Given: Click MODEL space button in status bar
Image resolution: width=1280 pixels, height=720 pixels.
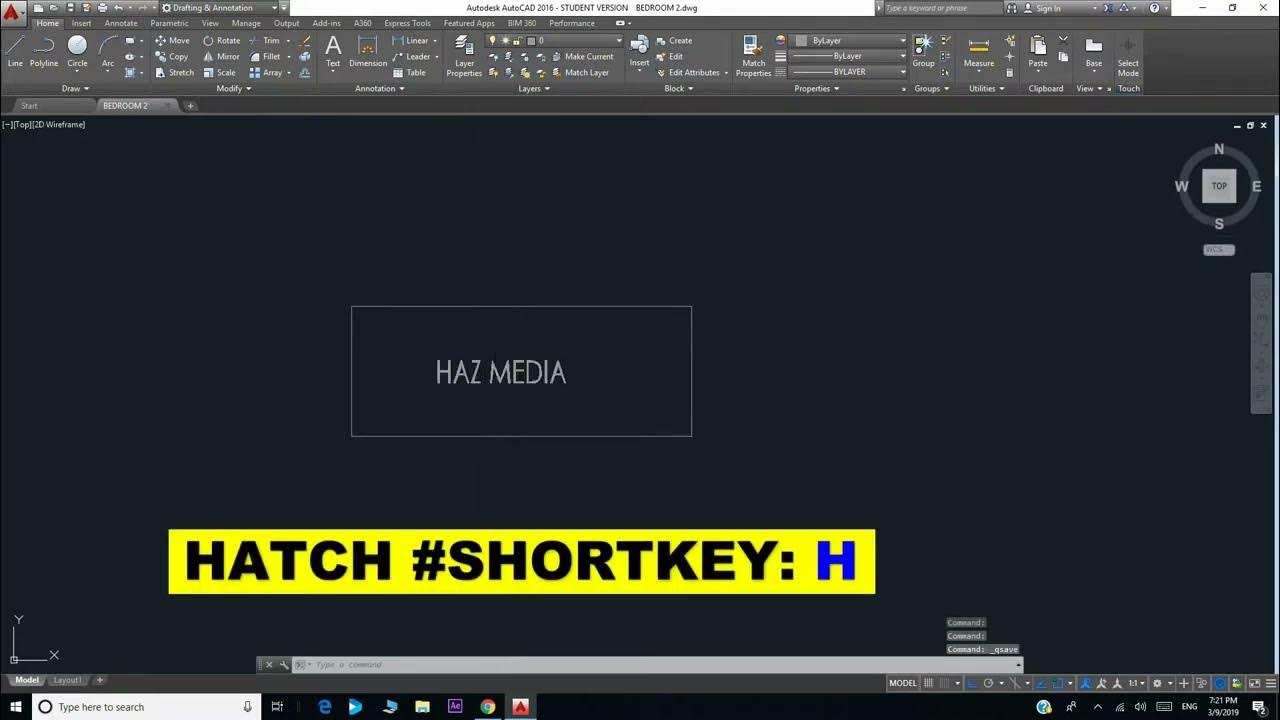Looking at the screenshot, I should point(903,683).
